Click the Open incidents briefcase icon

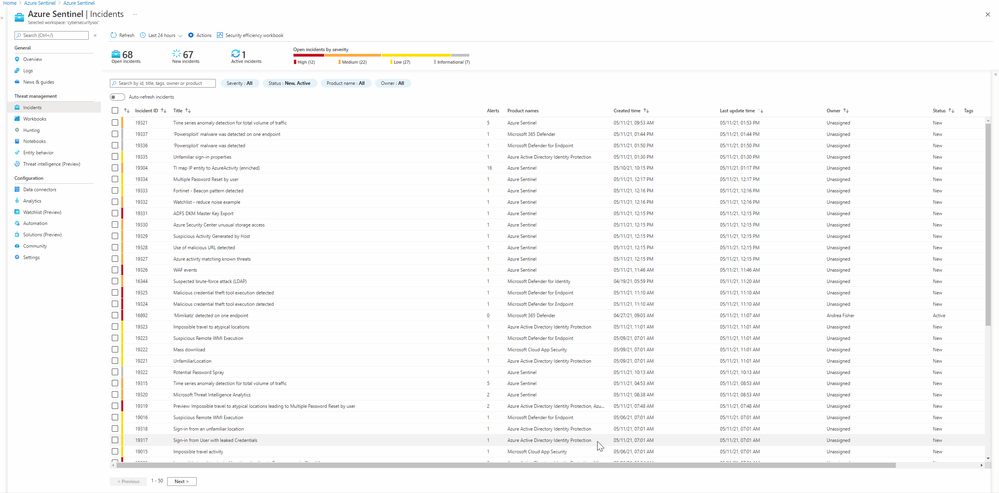[x=116, y=54]
